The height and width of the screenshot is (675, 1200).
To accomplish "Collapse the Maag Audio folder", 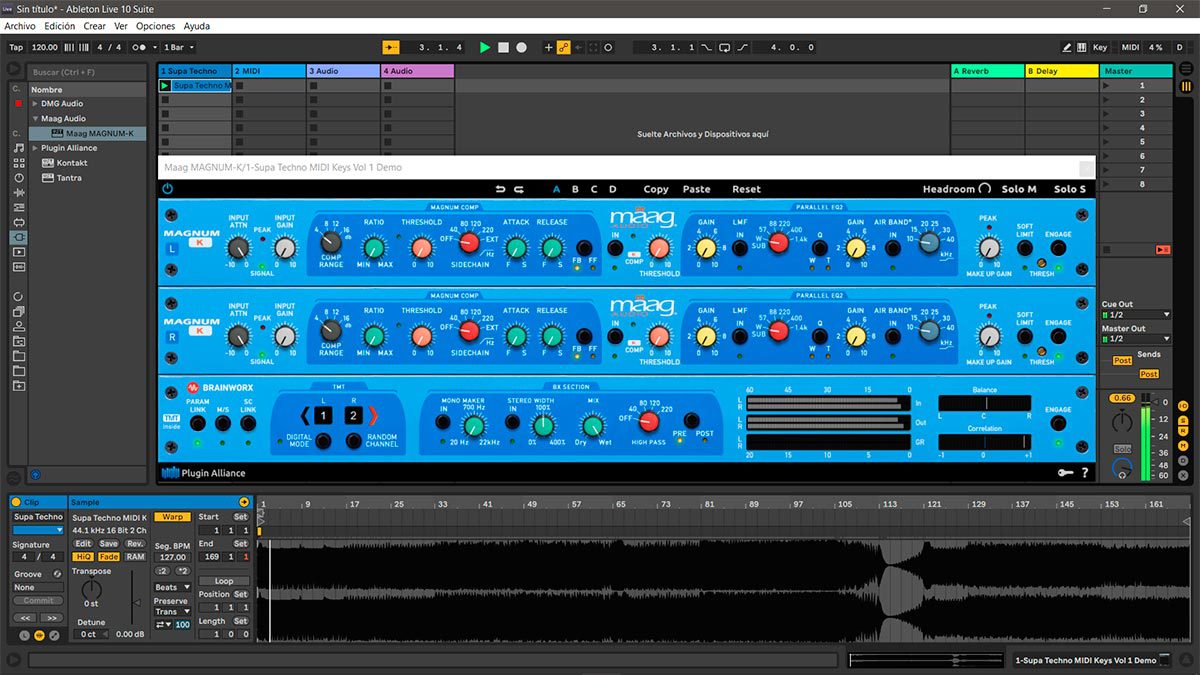I will click(x=36, y=119).
